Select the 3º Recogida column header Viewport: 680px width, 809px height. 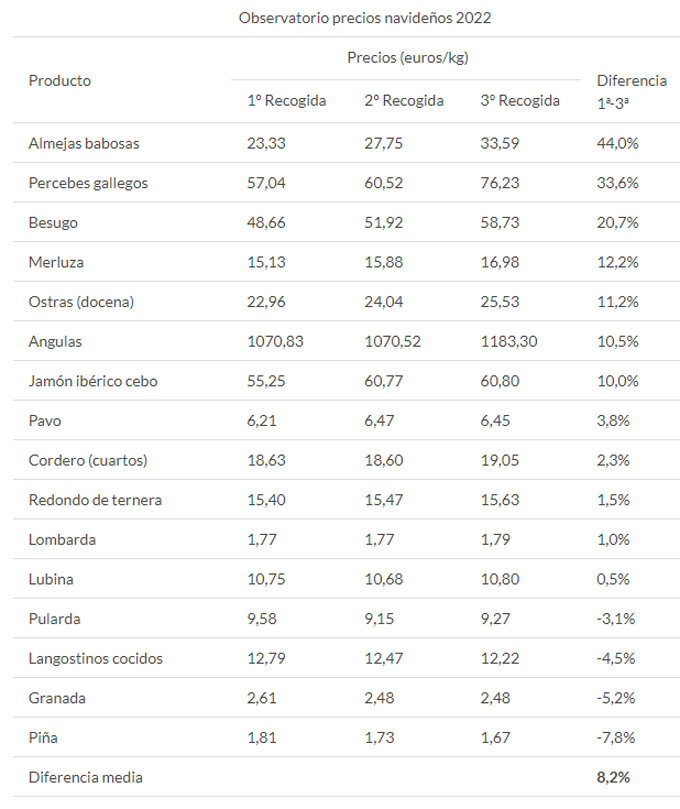coord(520,101)
